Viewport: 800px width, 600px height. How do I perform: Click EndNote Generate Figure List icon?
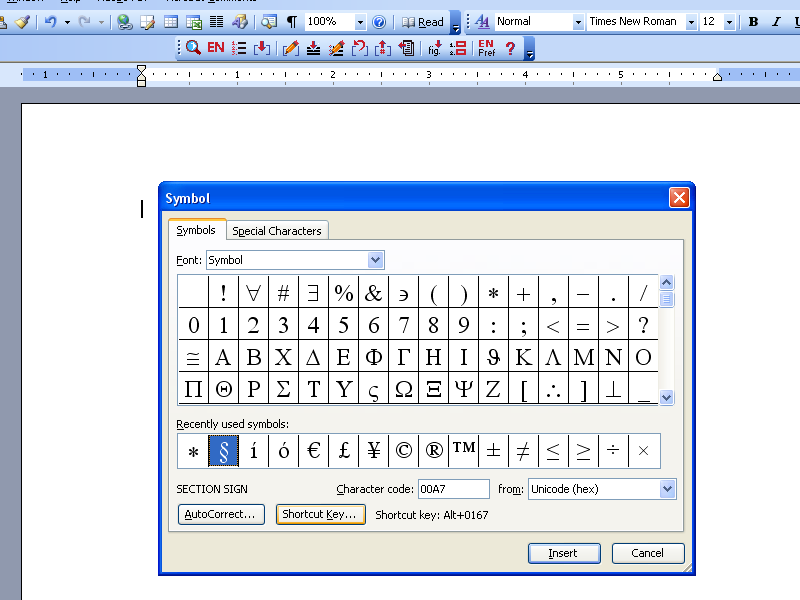[x=458, y=48]
